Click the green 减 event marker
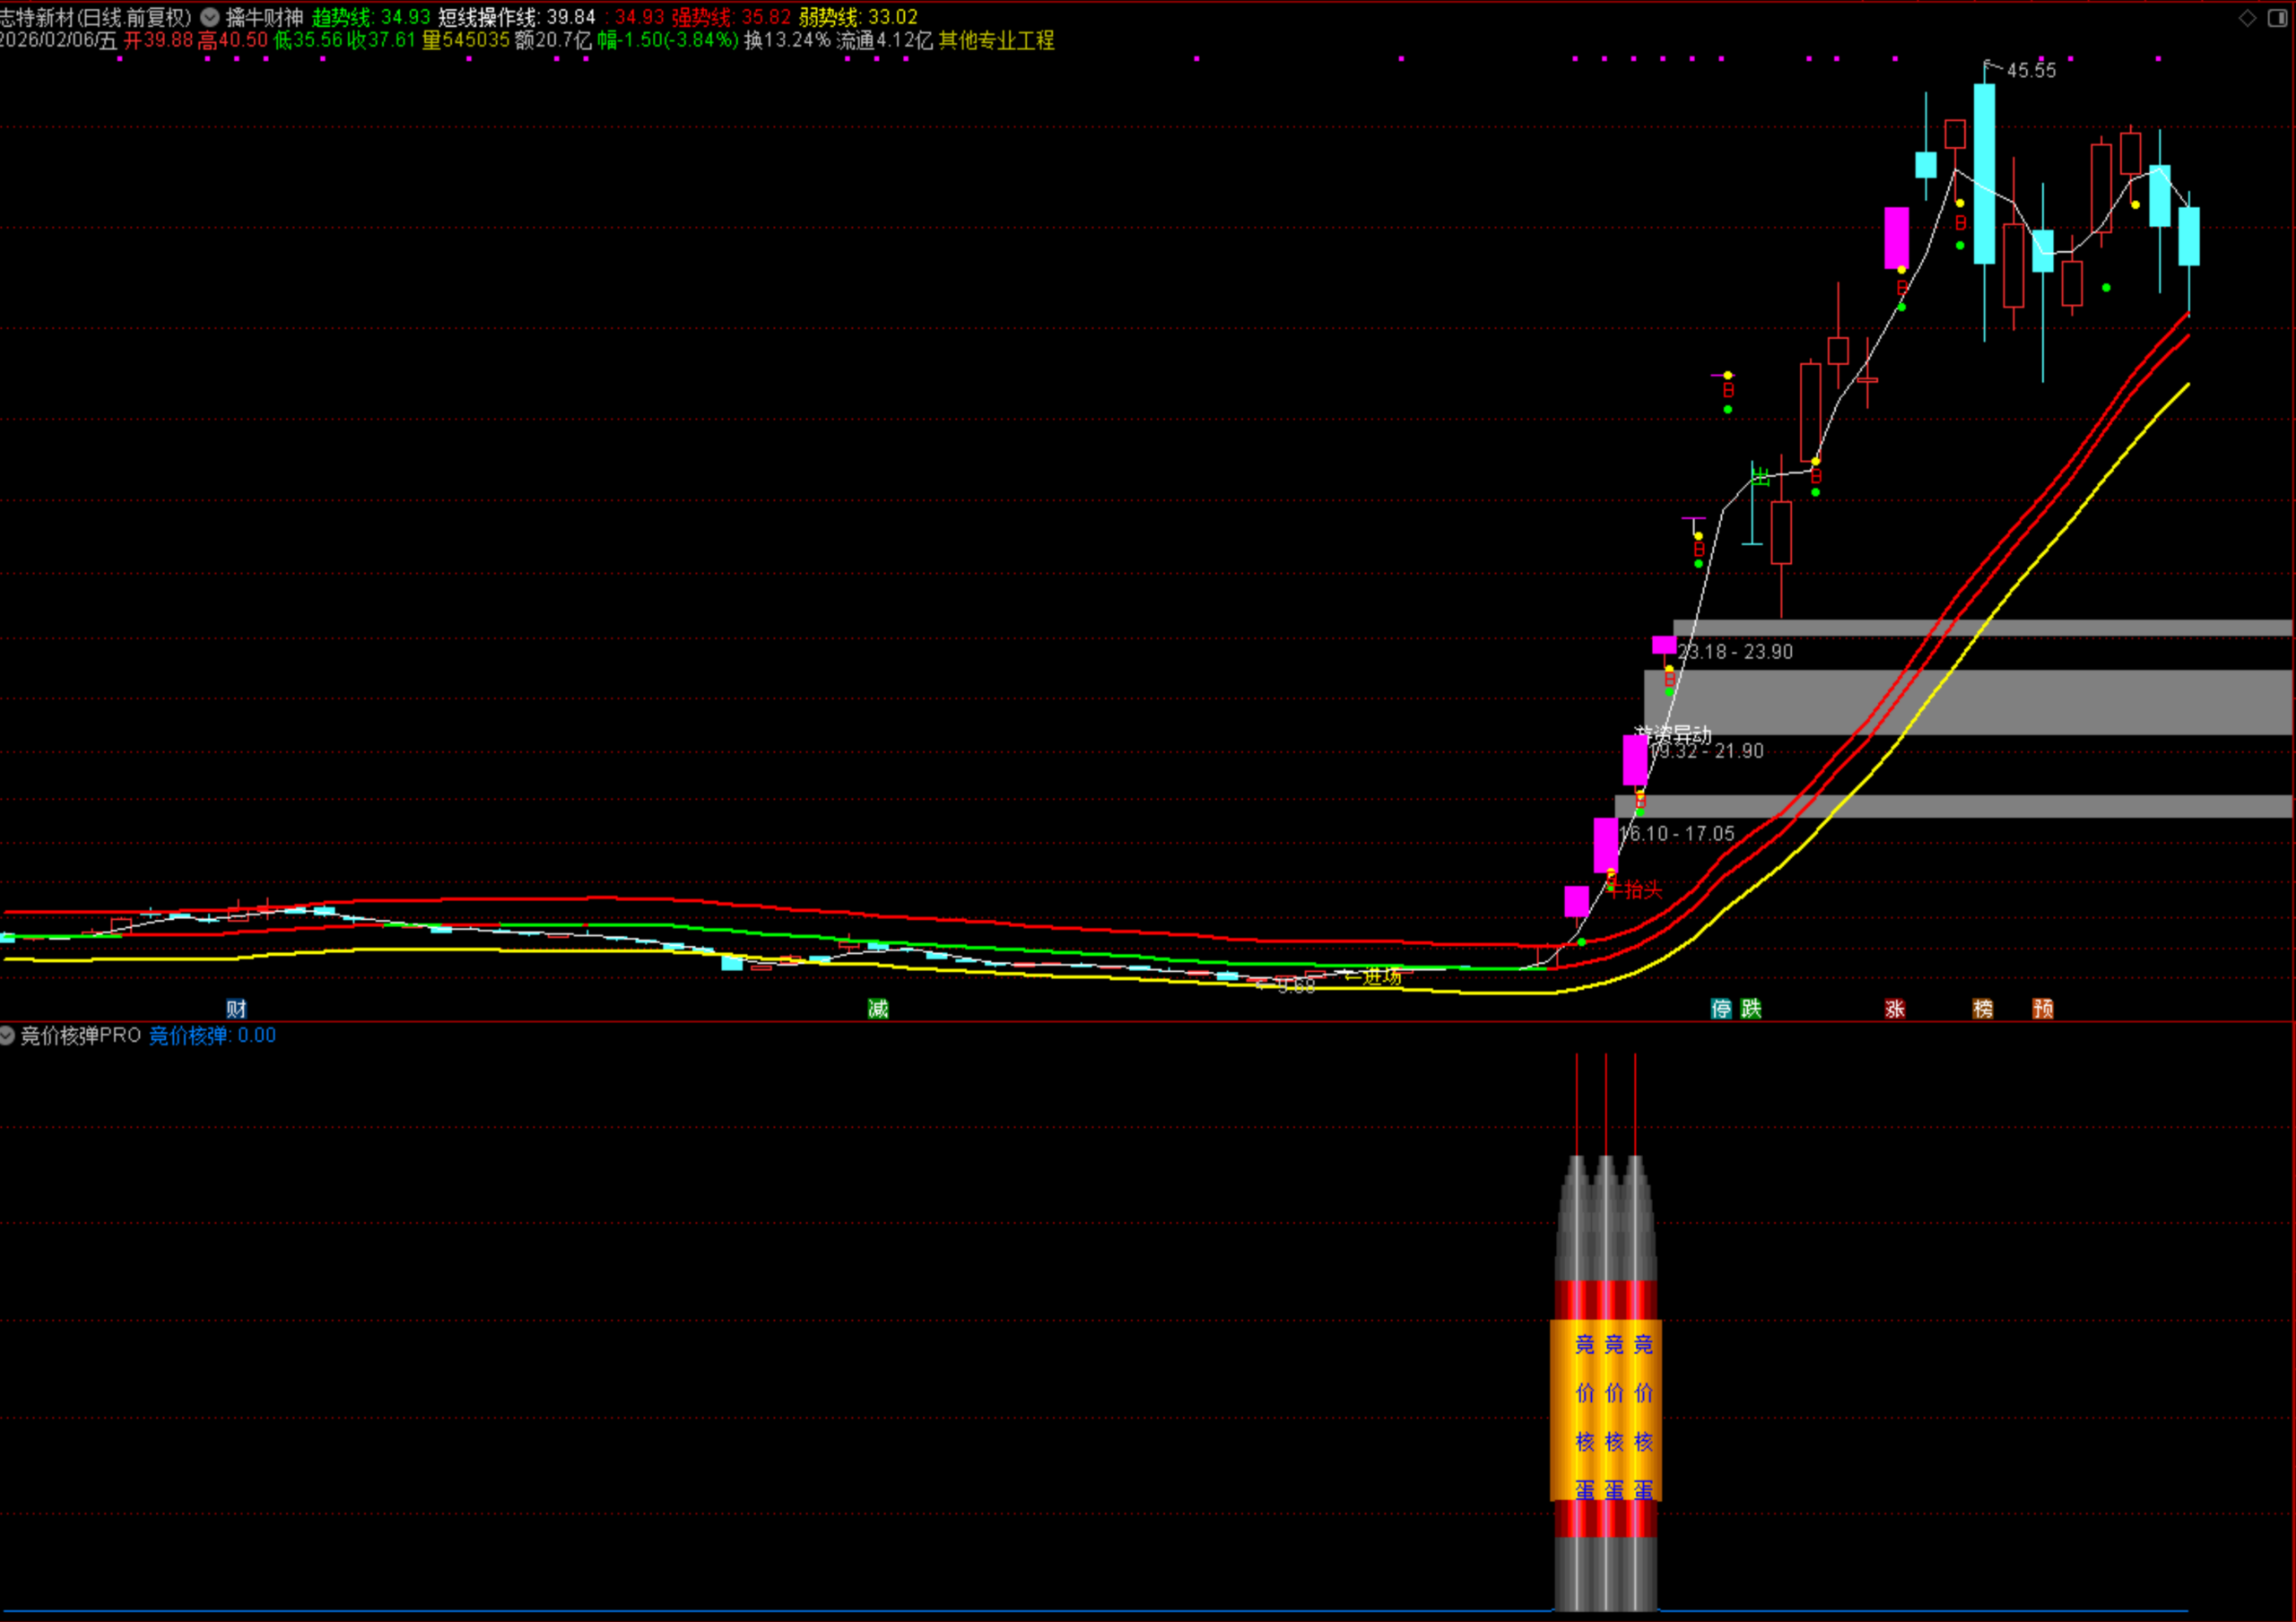The image size is (2296, 1622). [x=878, y=1008]
